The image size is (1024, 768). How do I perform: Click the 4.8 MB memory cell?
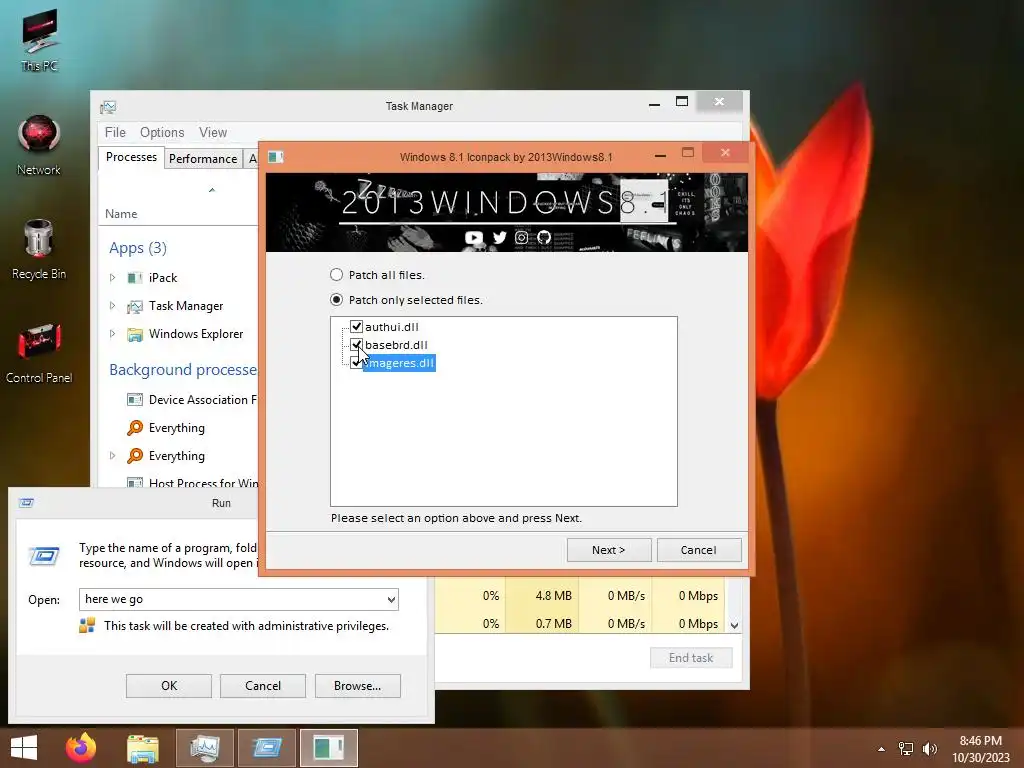(x=542, y=596)
